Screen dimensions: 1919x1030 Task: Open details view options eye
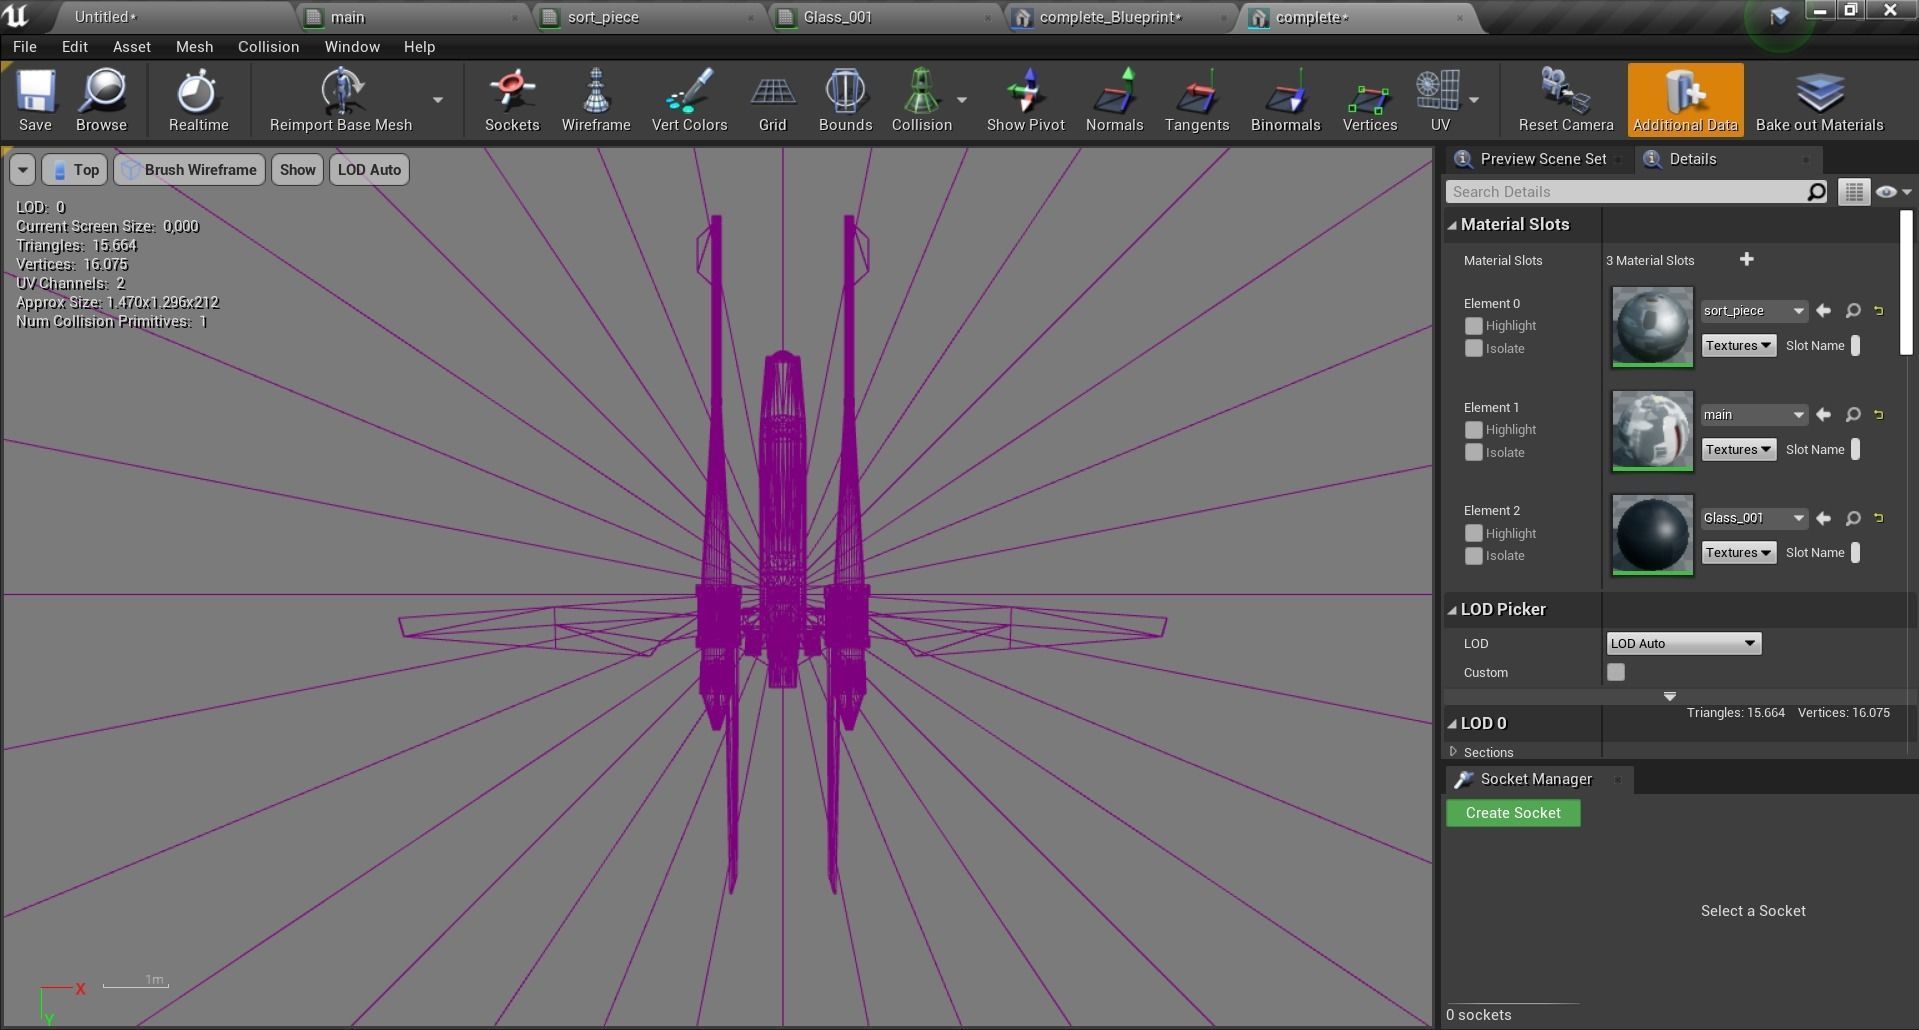(1892, 192)
